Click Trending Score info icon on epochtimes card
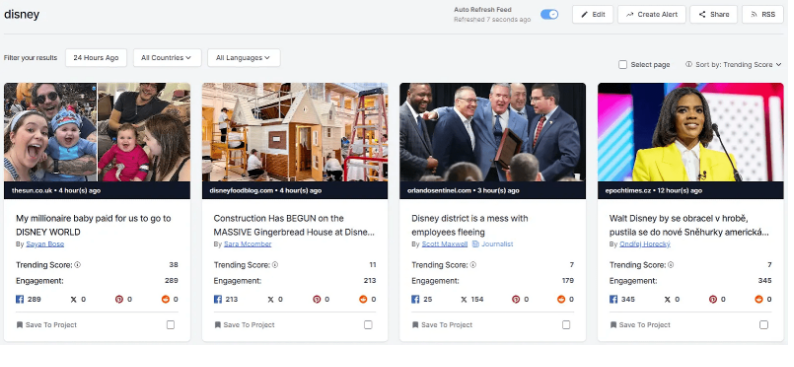 pyautogui.click(x=671, y=265)
